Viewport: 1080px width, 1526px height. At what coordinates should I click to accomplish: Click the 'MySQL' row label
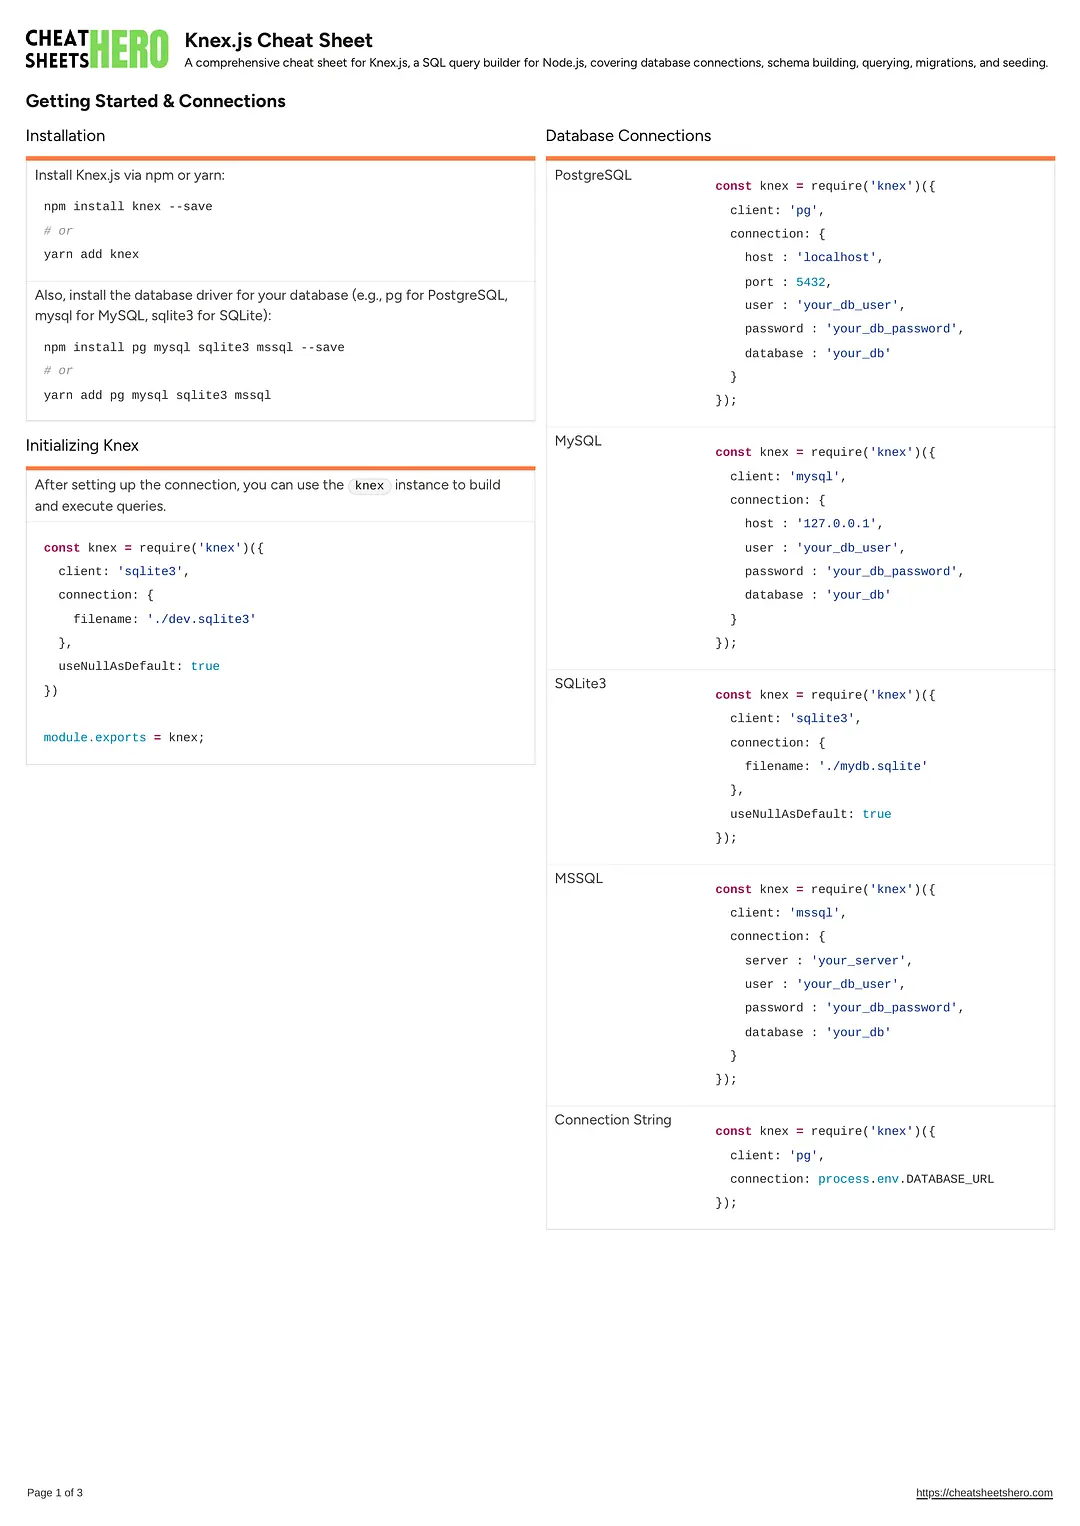pos(578,441)
